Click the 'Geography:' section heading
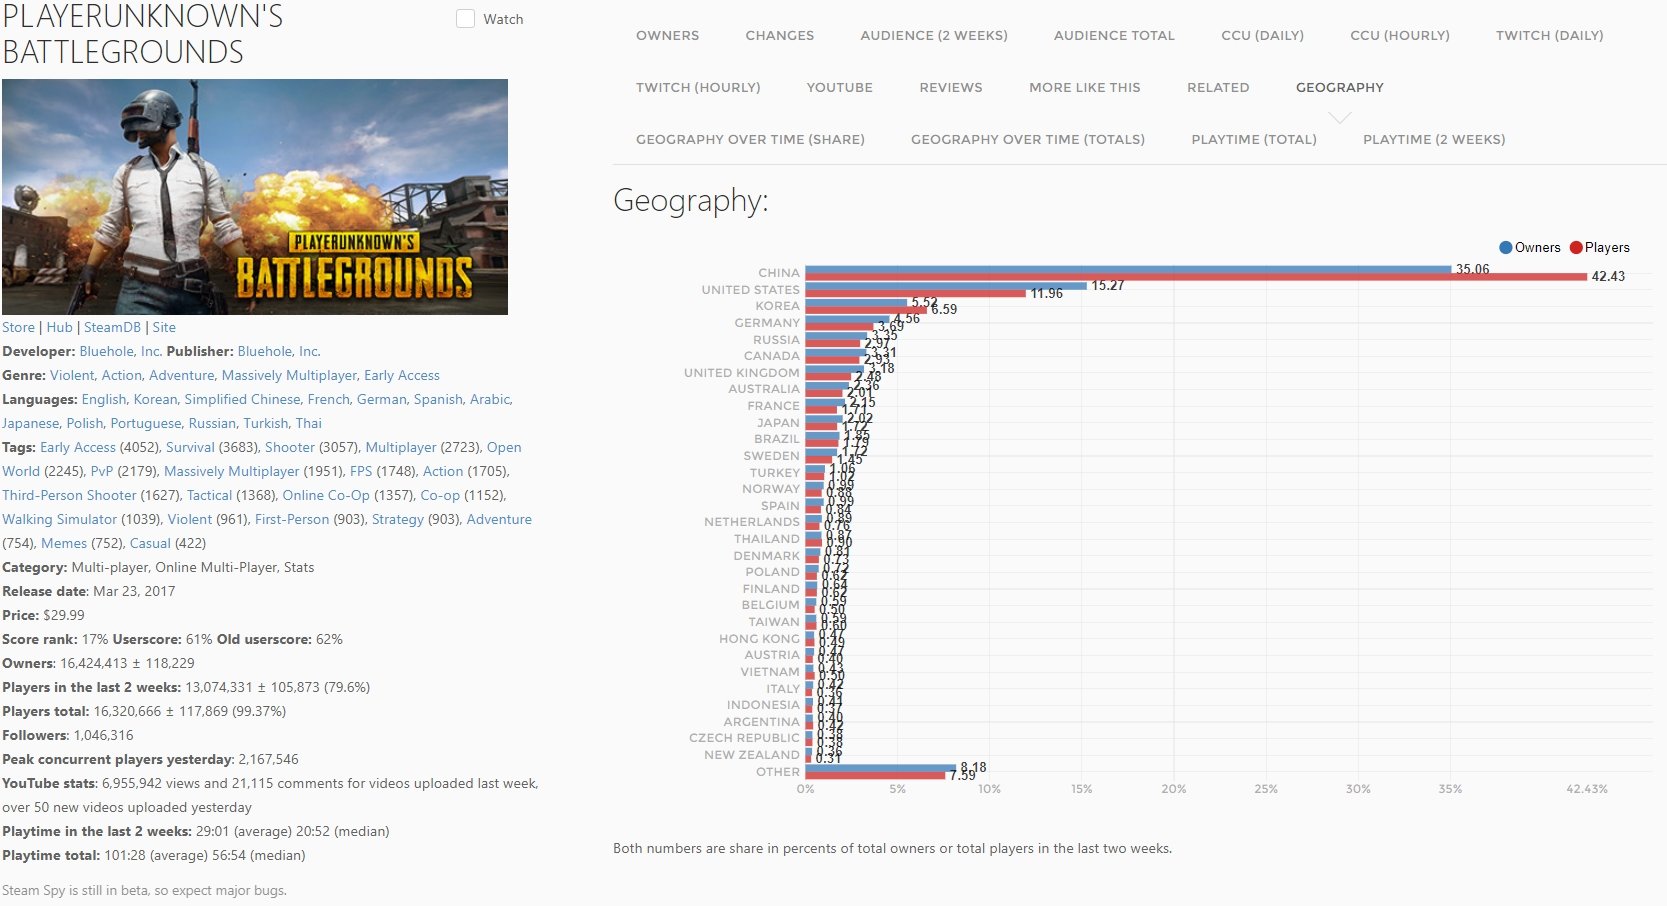The image size is (1667, 906). pyautogui.click(x=691, y=201)
